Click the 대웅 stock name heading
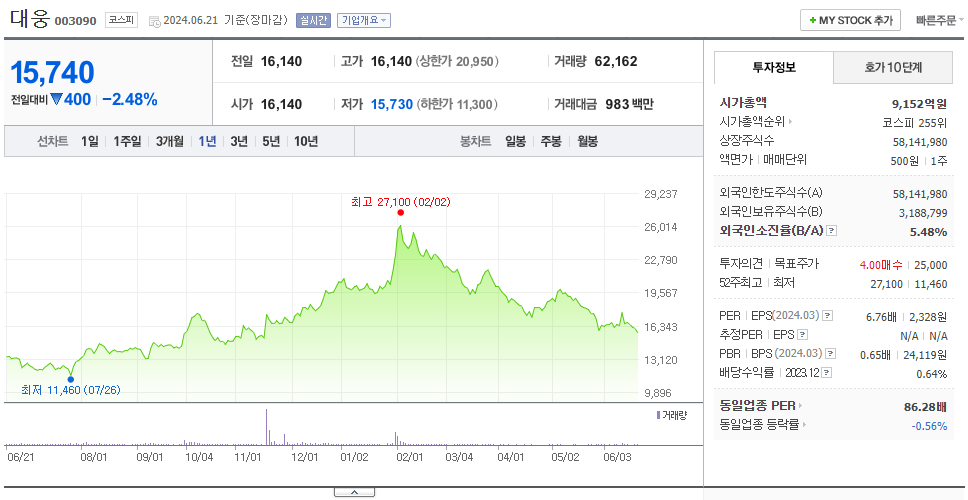The height and width of the screenshot is (500, 968). pyautogui.click(x=29, y=19)
